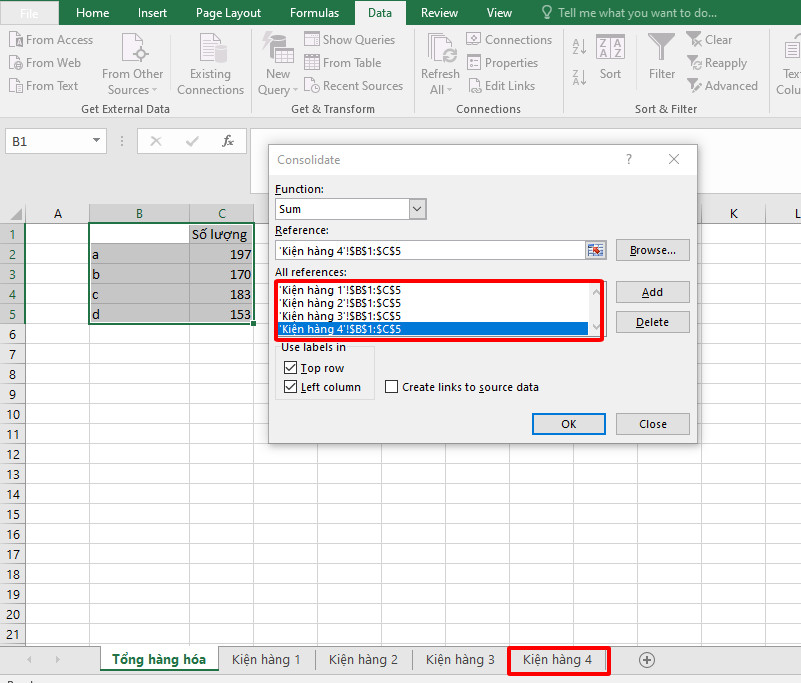Clear the current filter

pyautogui.click(x=709, y=40)
